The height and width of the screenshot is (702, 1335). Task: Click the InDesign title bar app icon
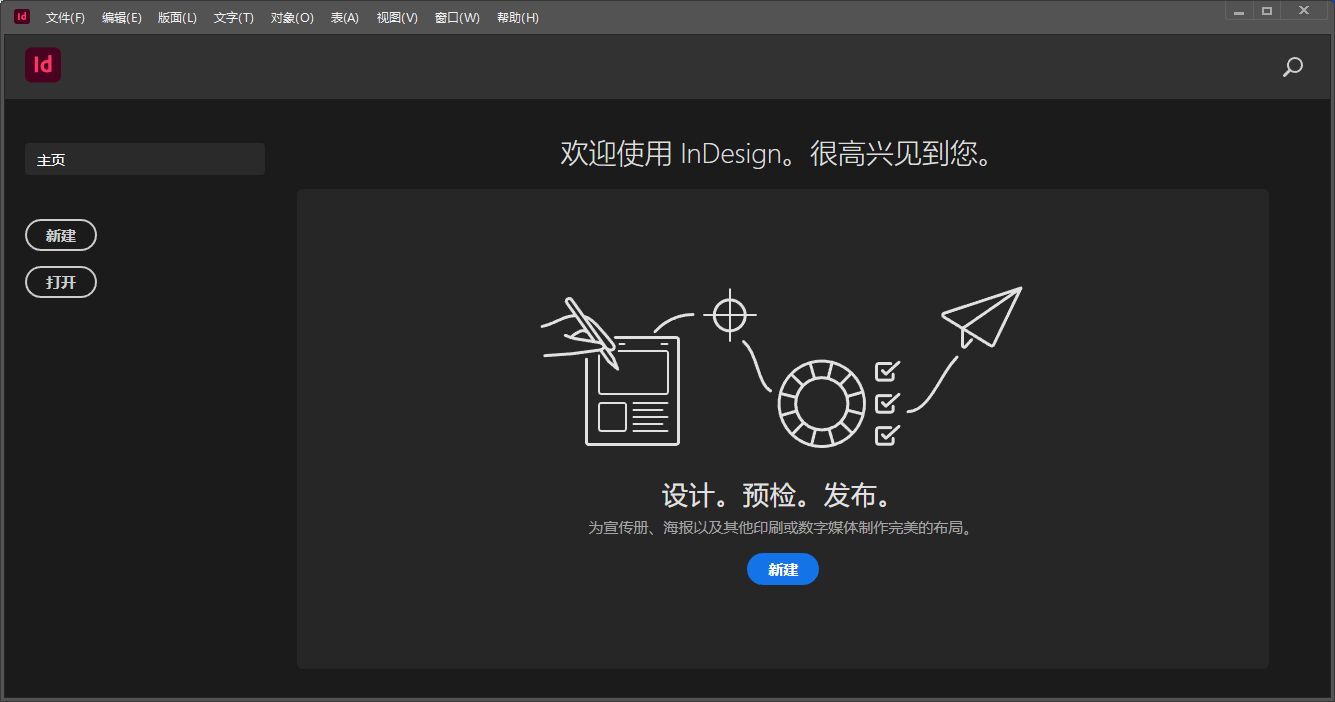22,16
